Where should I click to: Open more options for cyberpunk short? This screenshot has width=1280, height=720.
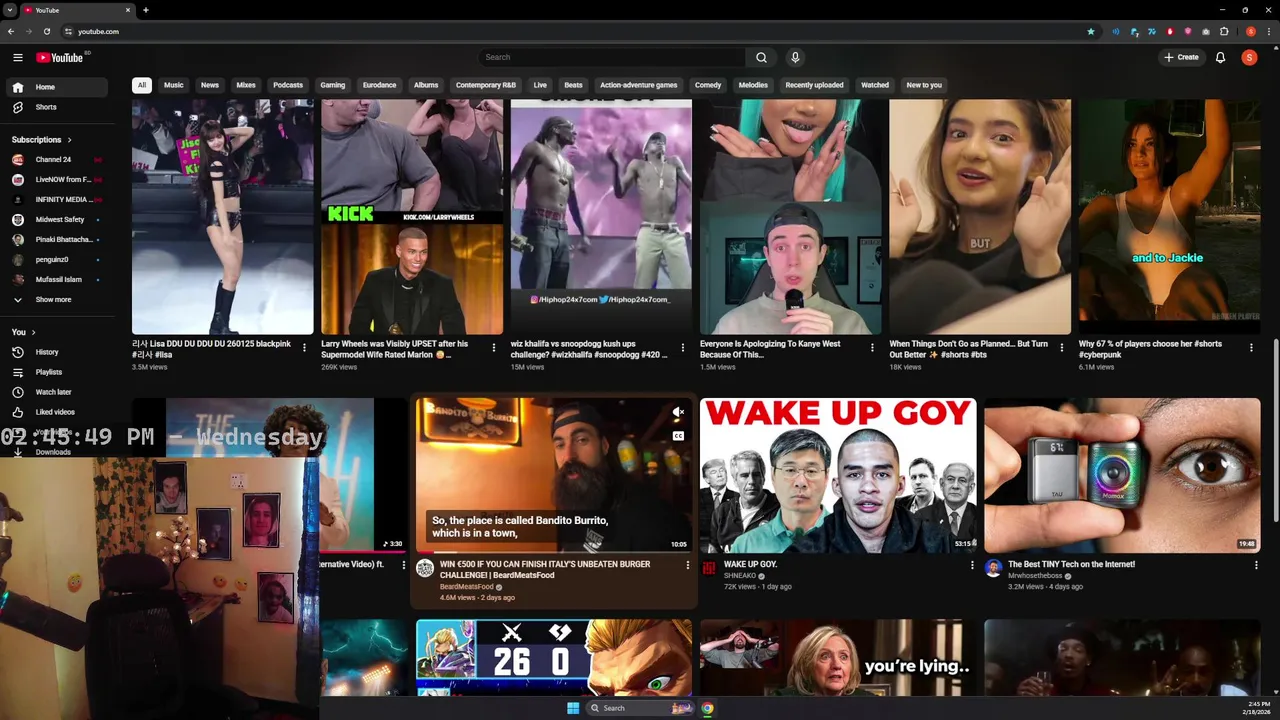(1251, 348)
